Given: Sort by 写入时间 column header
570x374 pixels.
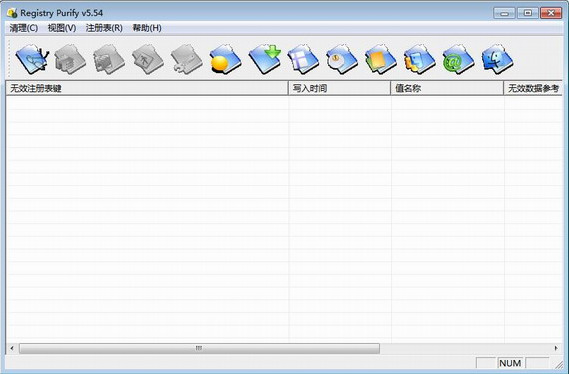Looking at the screenshot, I should [x=339, y=88].
